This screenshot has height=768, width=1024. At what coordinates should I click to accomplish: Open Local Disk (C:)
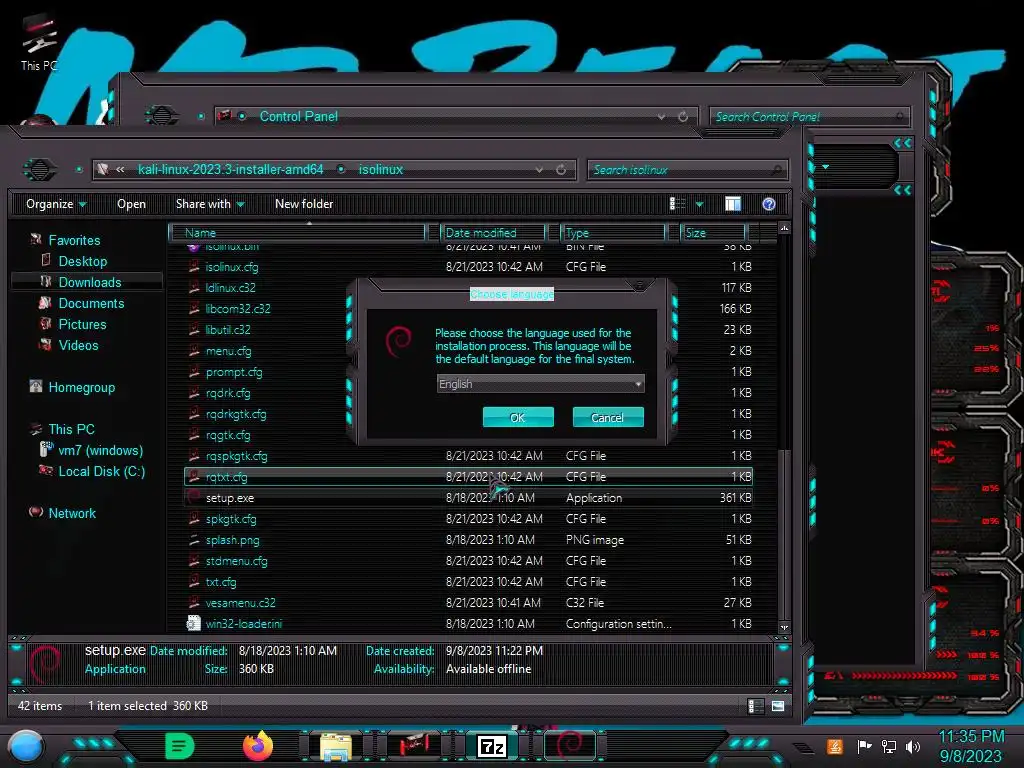(101, 471)
